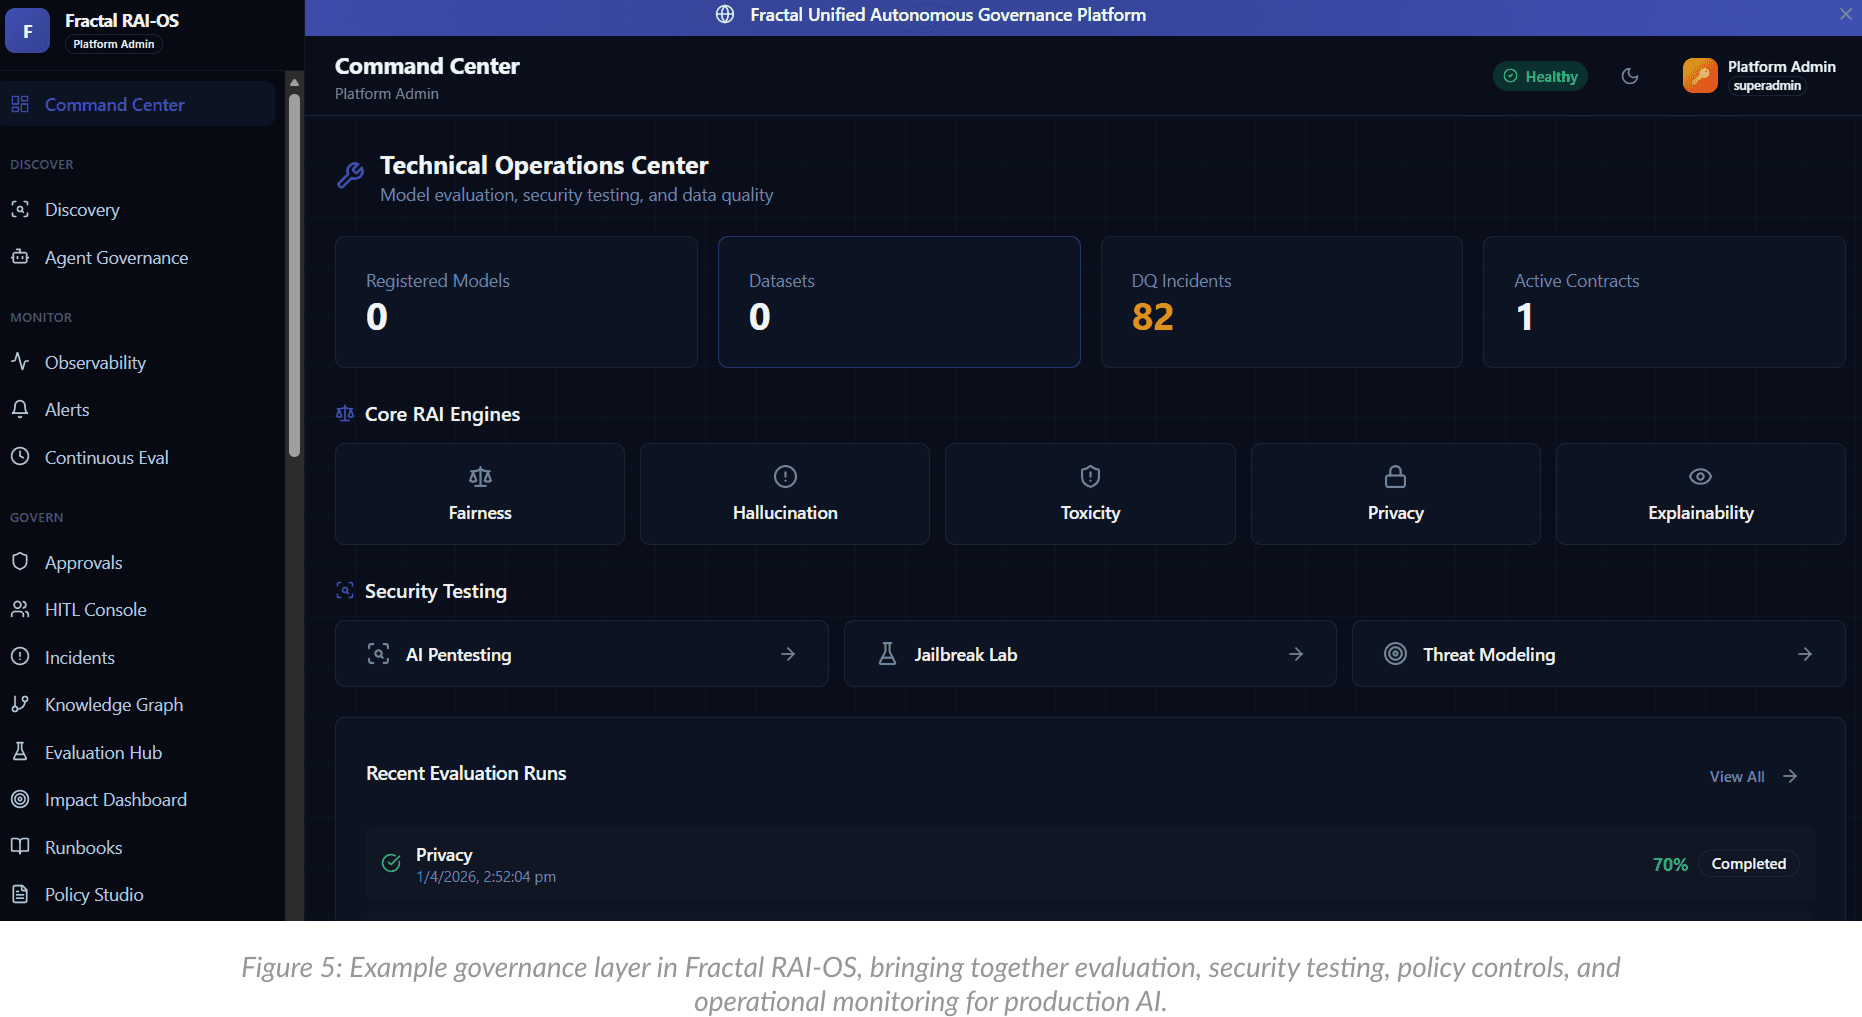The image size is (1862, 1017).
Task: Click the Fractal RAI-OS logo badge
Action: coord(27,31)
